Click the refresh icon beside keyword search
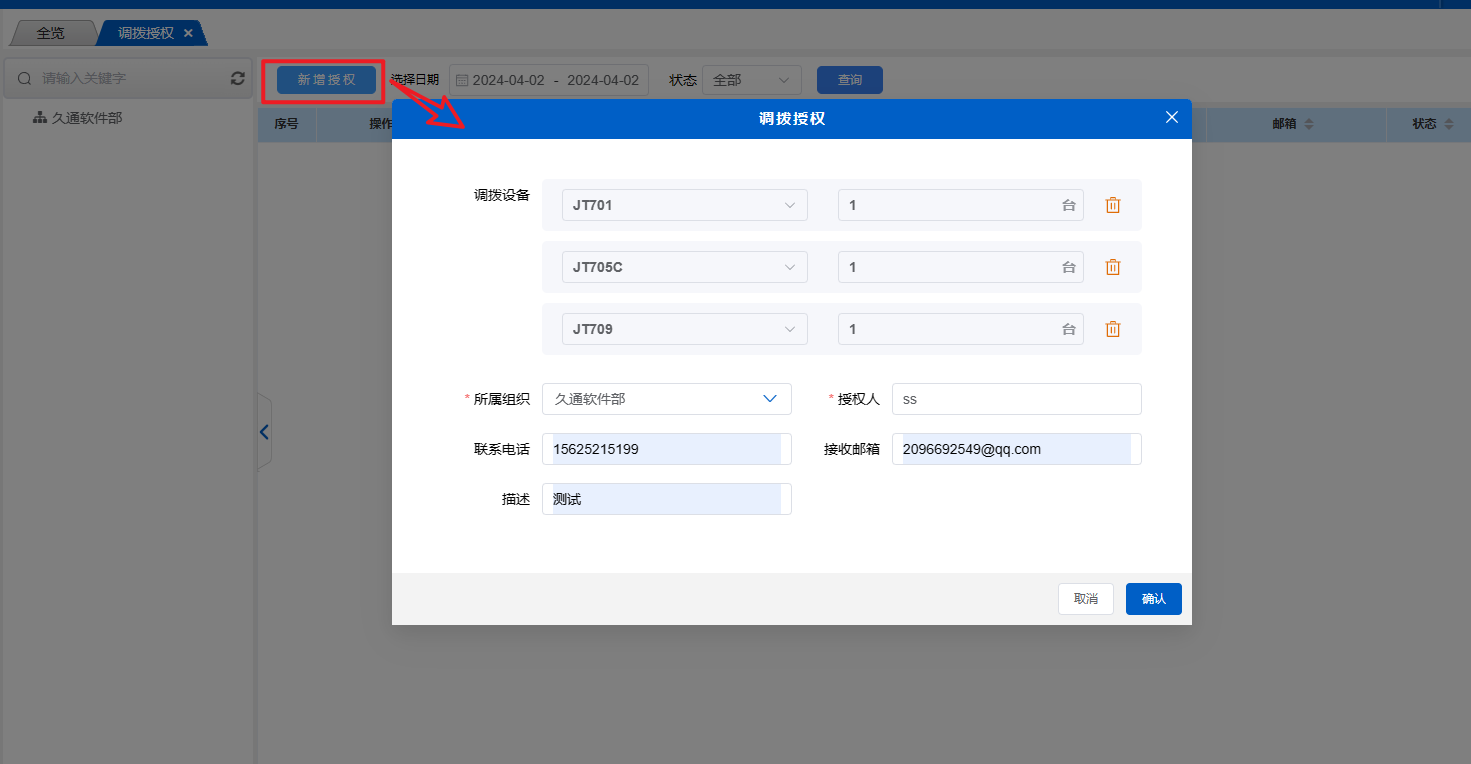Viewport: 1471px width, 764px height. [x=237, y=78]
